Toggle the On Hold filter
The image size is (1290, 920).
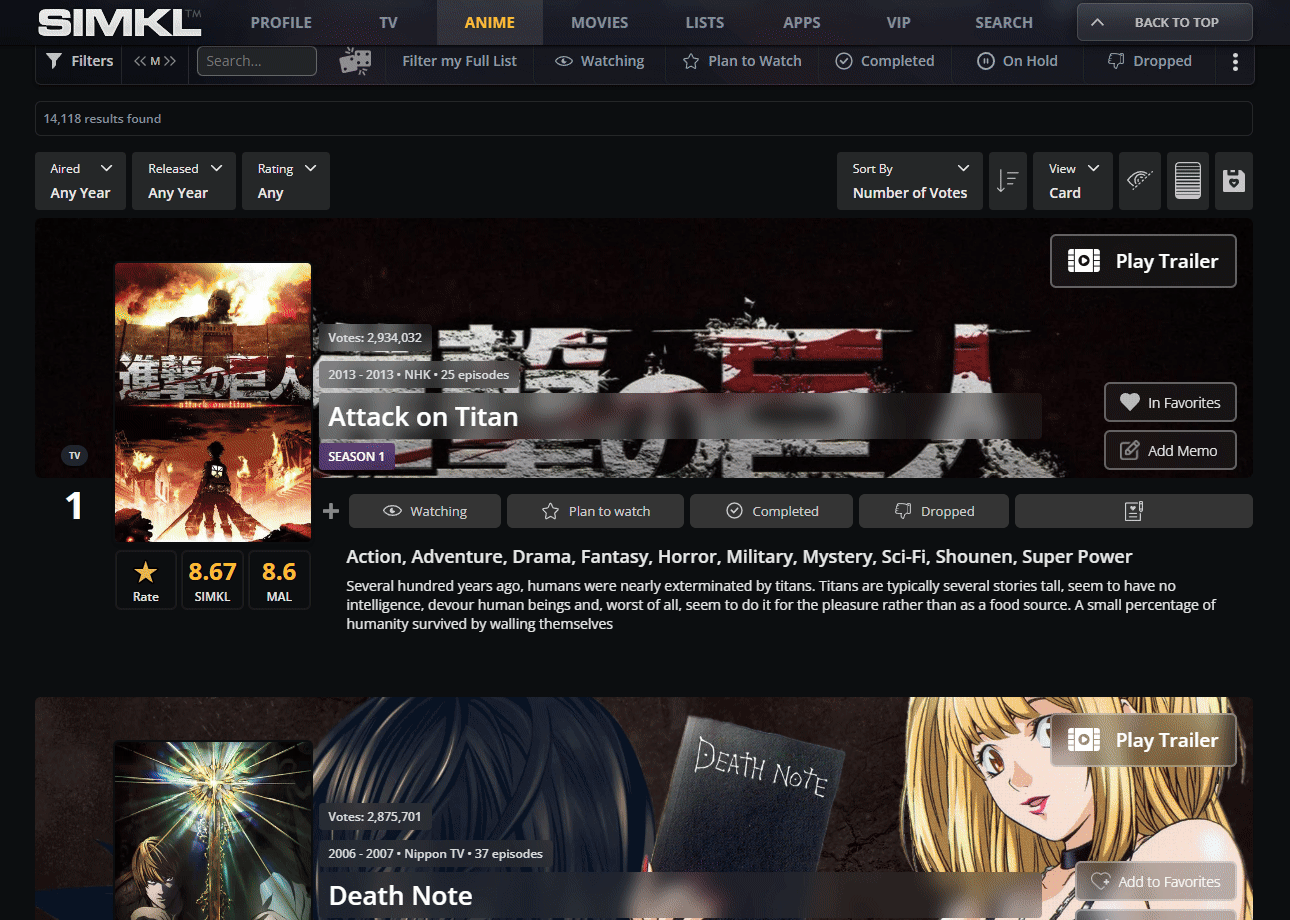click(x=1017, y=61)
